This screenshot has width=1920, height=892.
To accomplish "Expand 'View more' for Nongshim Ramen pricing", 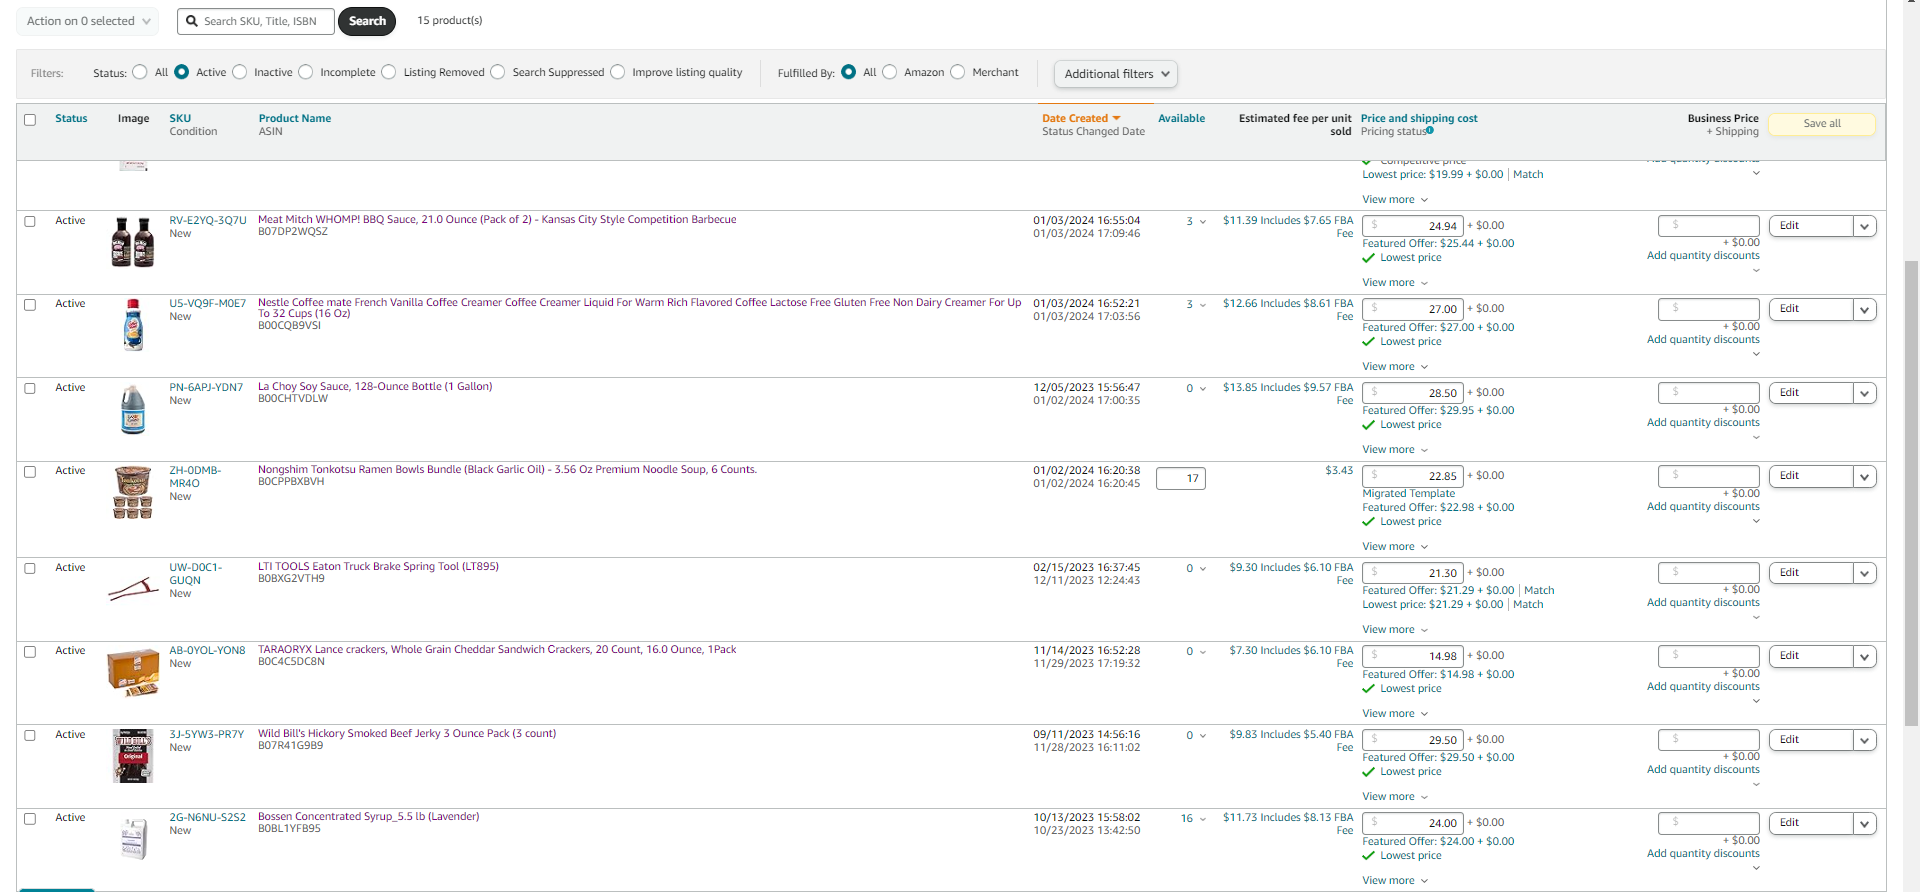I will pyautogui.click(x=1395, y=547).
